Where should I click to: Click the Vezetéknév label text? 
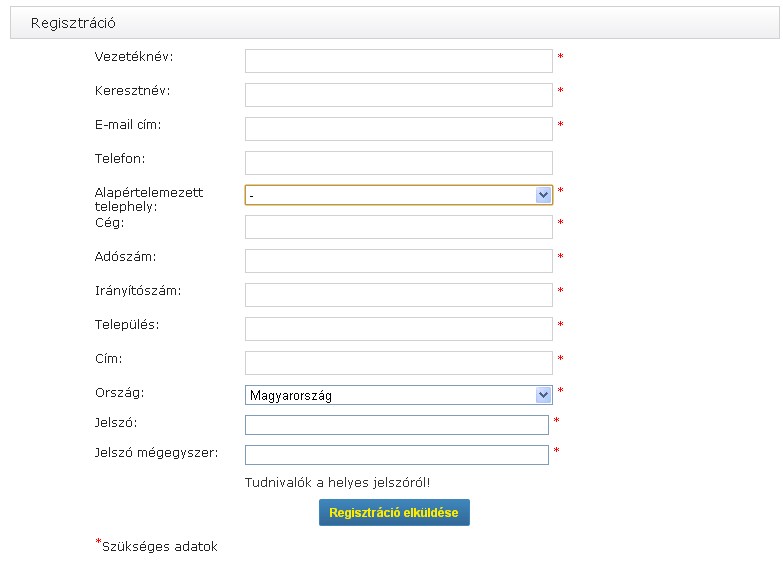tap(134, 56)
